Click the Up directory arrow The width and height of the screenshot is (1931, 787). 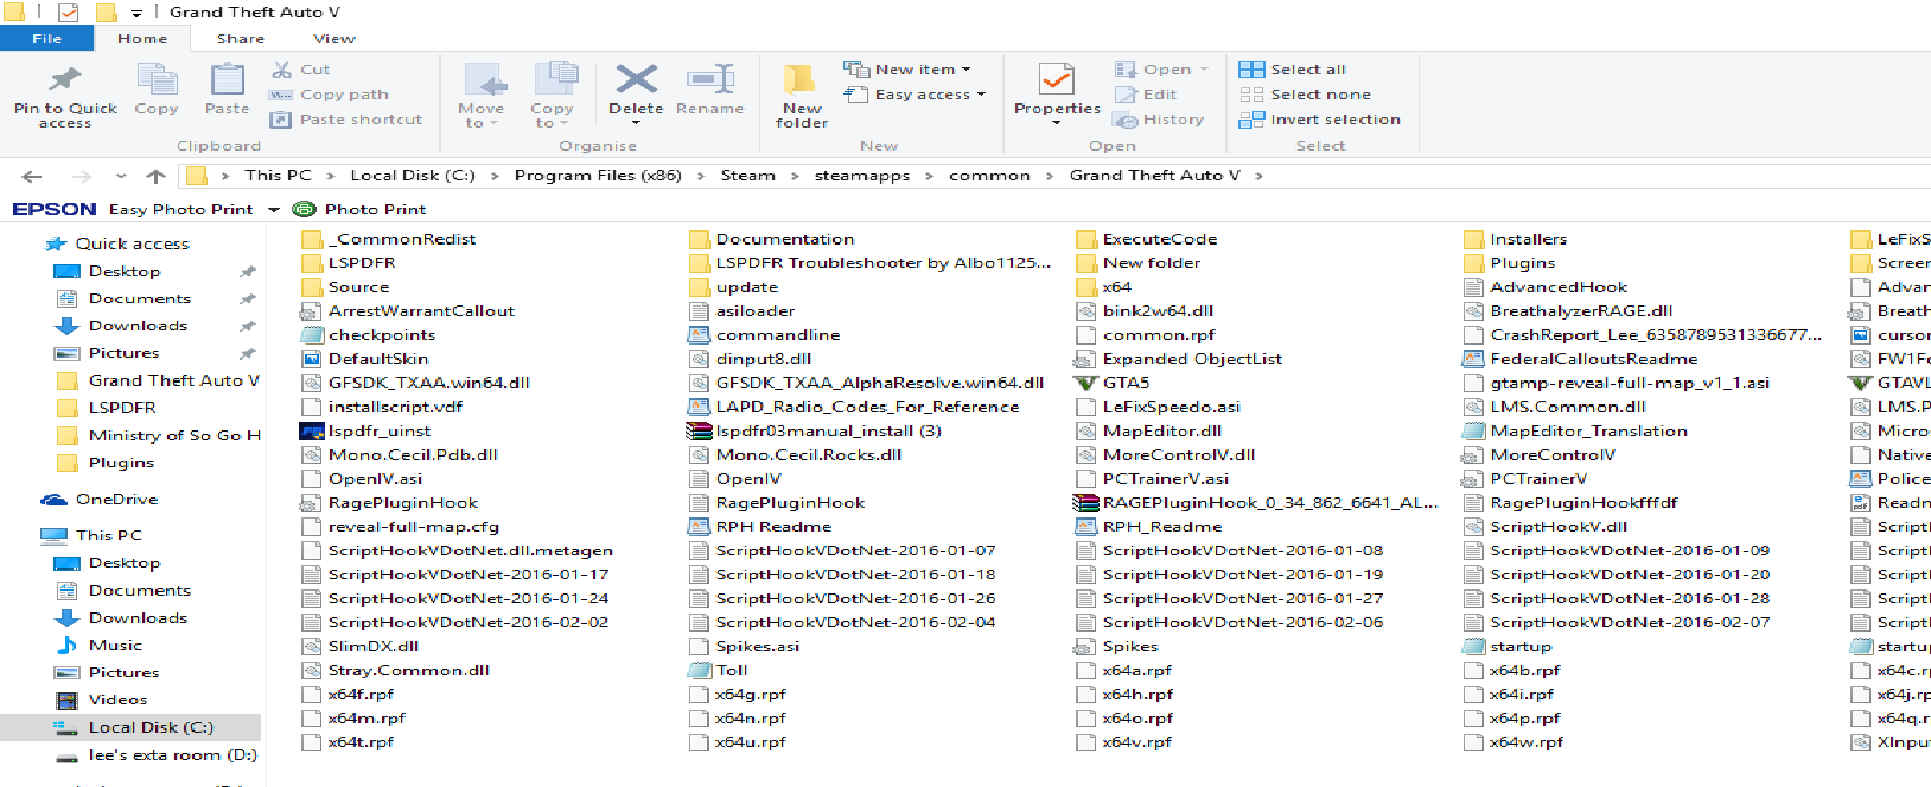coord(155,176)
